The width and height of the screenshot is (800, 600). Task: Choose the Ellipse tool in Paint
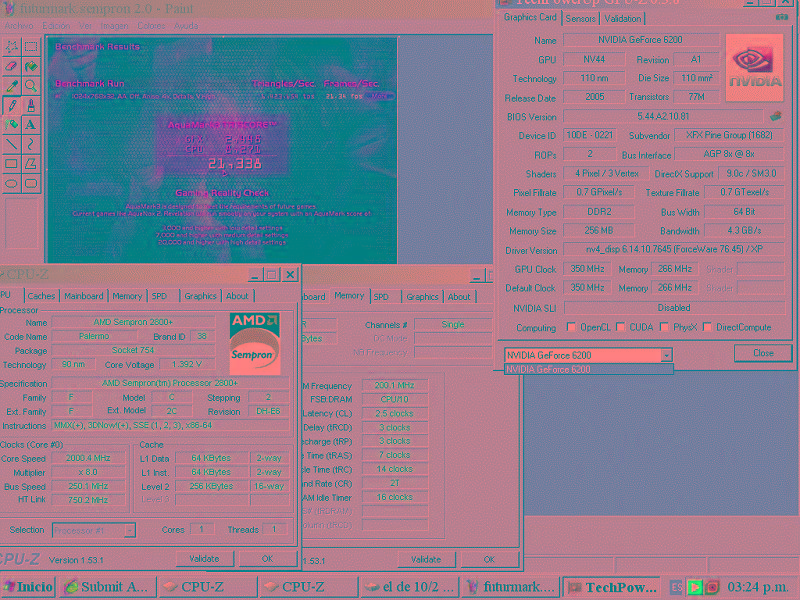pos(12,183)
